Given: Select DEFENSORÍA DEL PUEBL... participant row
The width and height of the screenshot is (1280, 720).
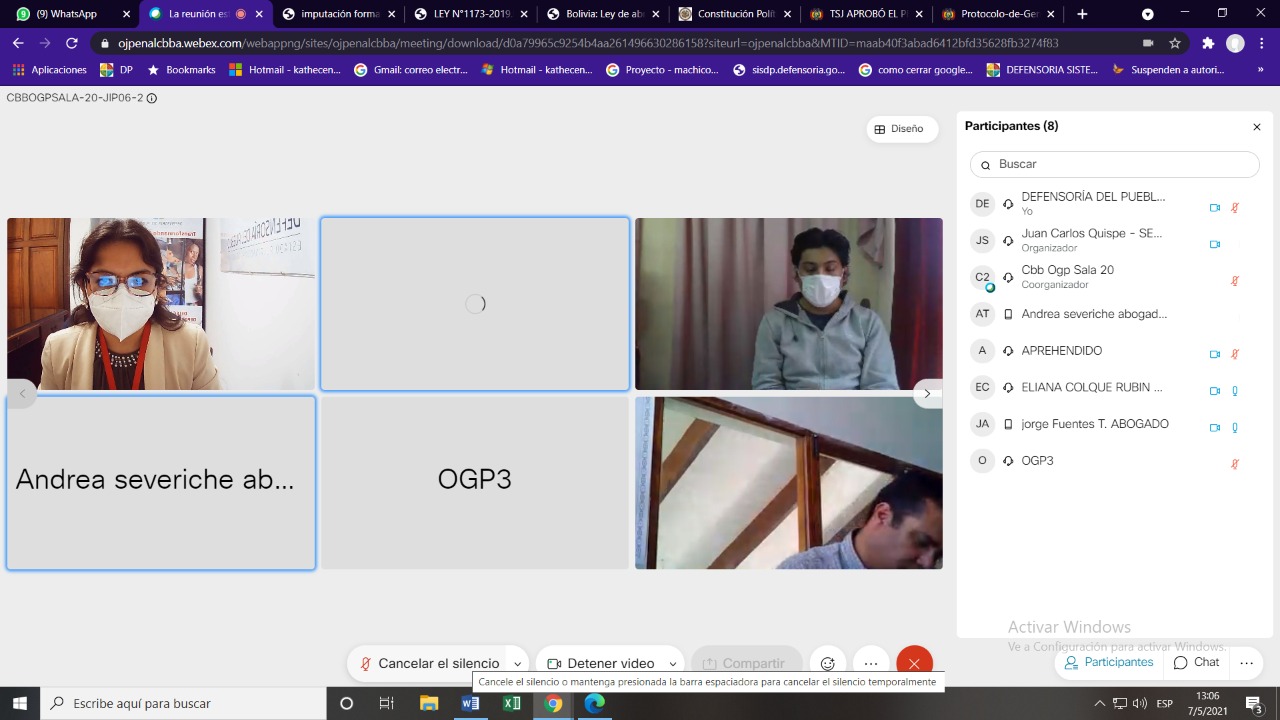Looking at the screenshot, I should [1114, 204].
